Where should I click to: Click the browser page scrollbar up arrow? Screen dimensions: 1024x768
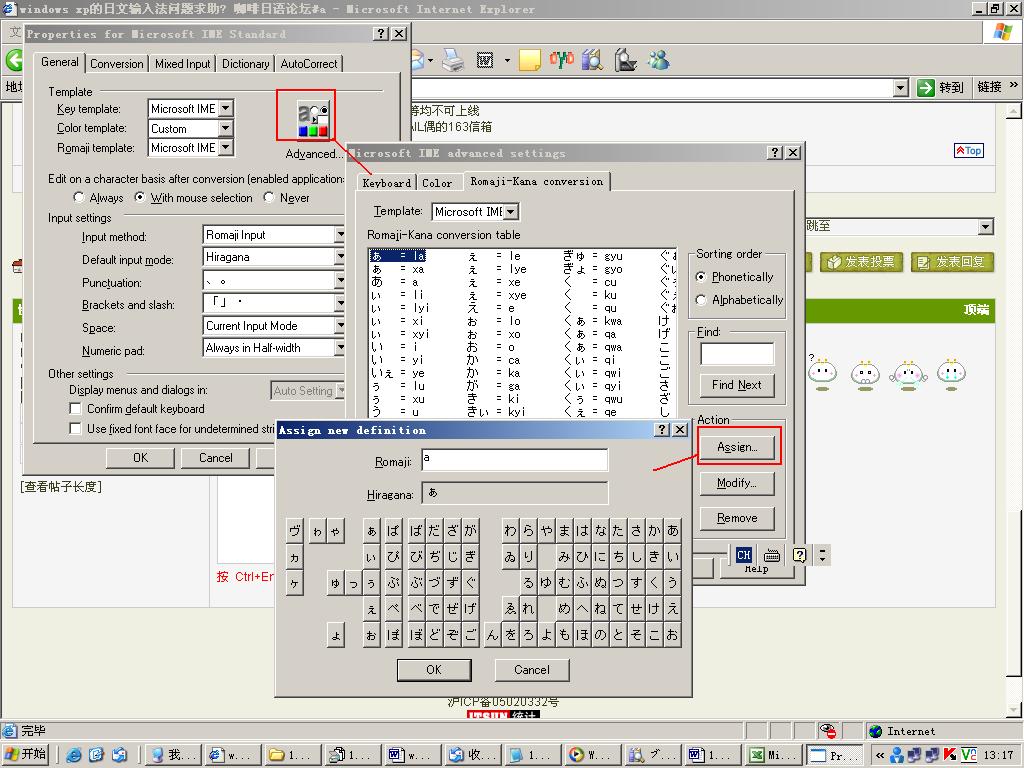(1014, 112)
